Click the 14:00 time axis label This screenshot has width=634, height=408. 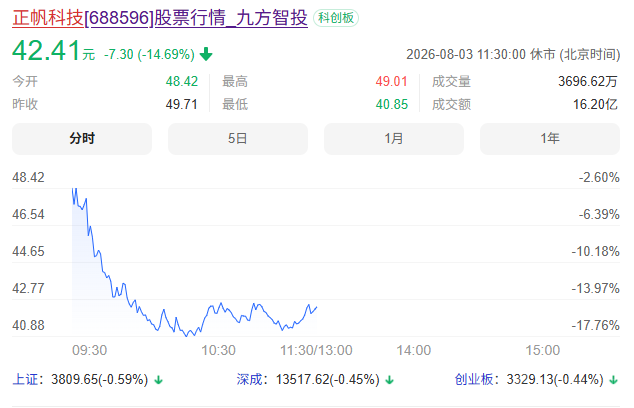pyautogui.click(x=414, y=350)
